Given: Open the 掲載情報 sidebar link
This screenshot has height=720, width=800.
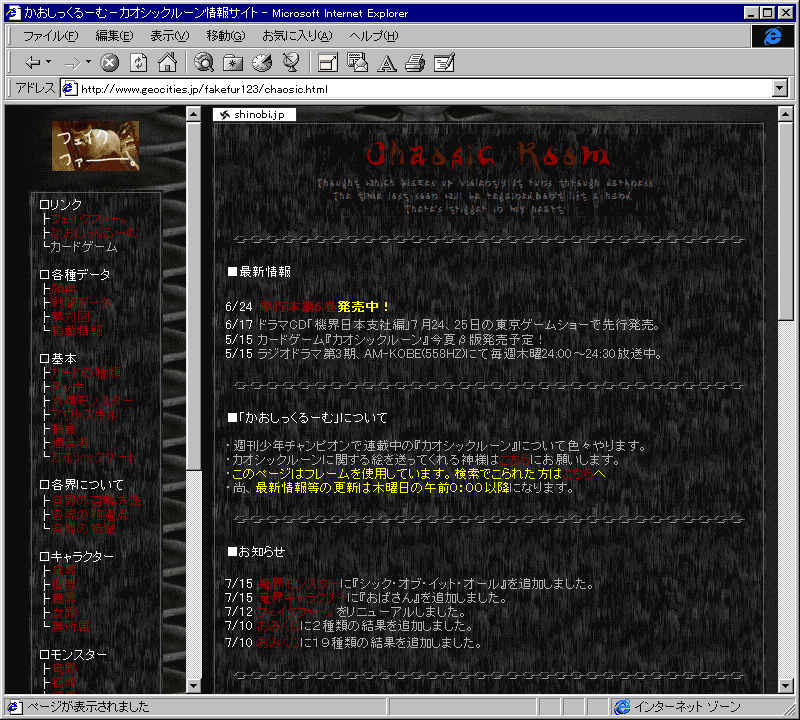Looking at the screenshot, I should coord(77,330).
